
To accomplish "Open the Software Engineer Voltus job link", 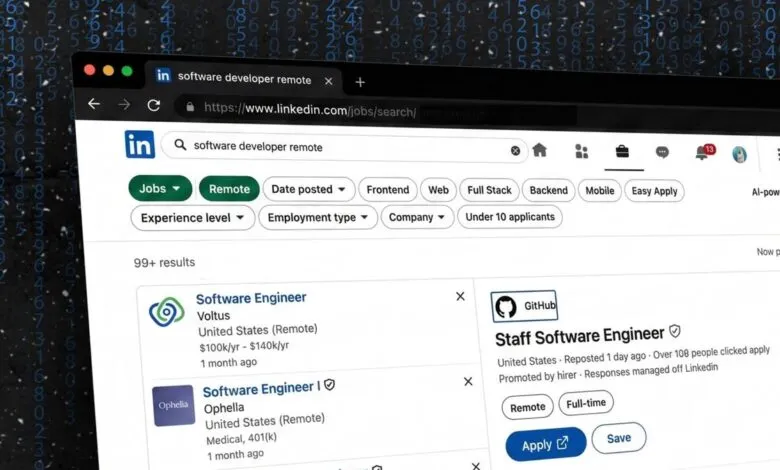I will (251, 298).
